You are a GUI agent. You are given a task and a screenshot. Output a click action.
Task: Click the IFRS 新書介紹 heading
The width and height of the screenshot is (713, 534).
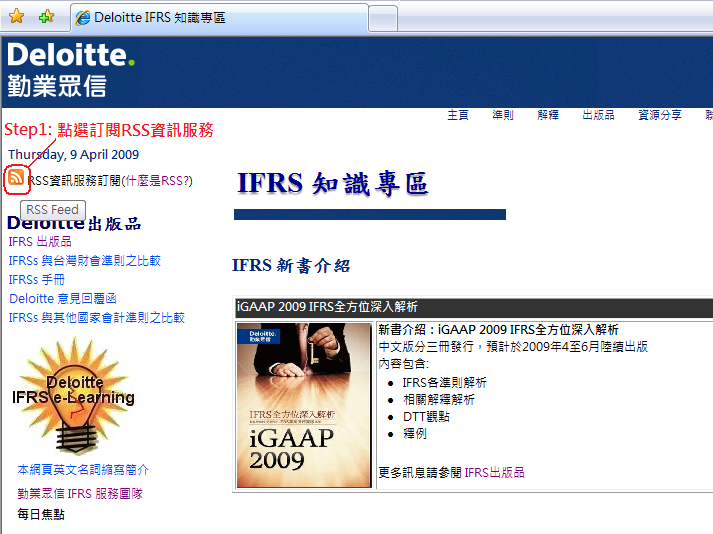pyautogui.click(x=291, y=266)
